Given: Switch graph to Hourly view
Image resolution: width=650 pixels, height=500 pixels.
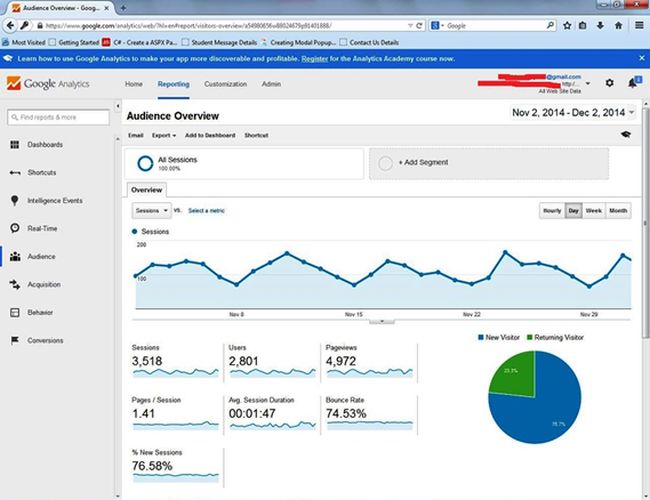Looking at the screenshot, I should pos(552,211).
